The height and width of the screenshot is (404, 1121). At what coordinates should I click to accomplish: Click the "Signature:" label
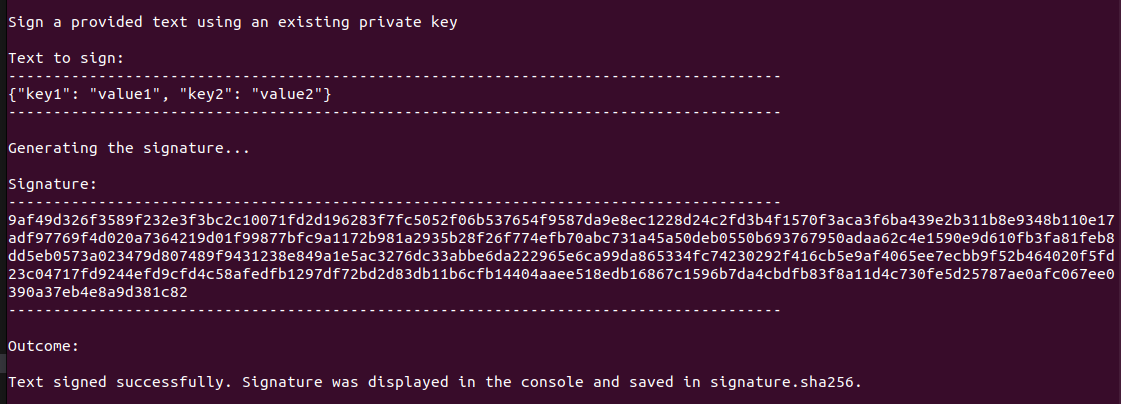(x=52, y=184)
